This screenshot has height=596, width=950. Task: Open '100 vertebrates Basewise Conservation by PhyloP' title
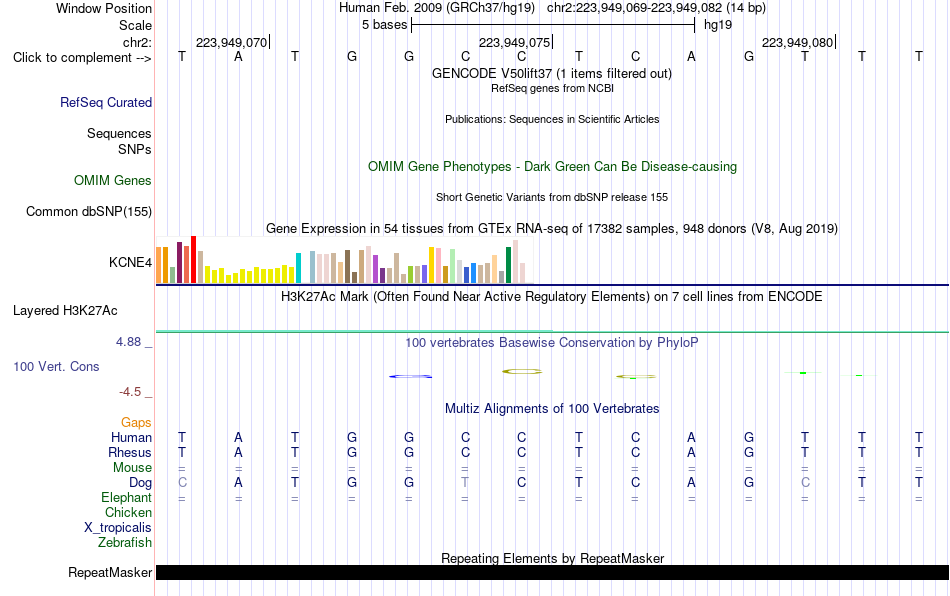pyautogui.click(x=552, y=342)
